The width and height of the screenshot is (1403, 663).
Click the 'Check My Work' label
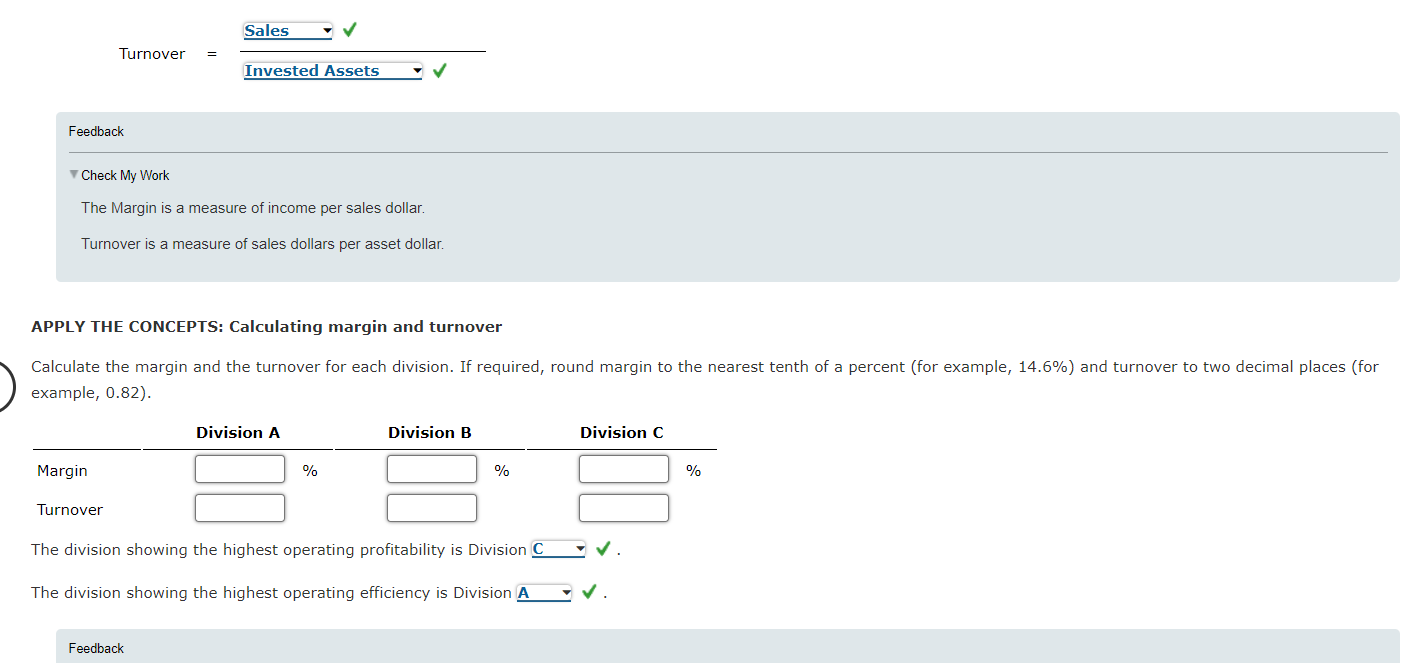click(125, 175)
